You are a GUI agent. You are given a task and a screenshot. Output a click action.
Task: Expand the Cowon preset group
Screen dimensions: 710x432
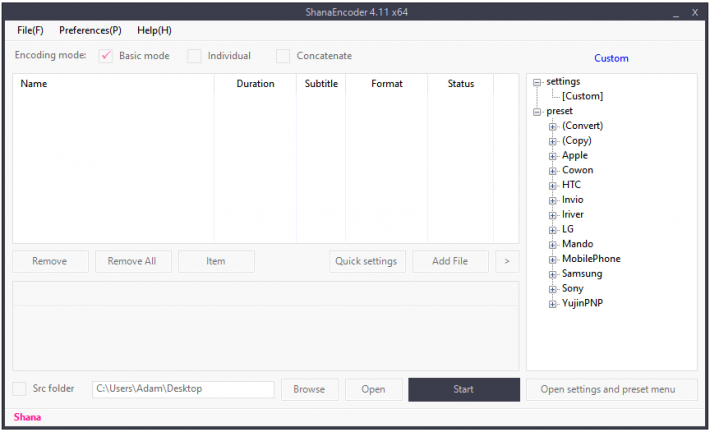(552, 171)
